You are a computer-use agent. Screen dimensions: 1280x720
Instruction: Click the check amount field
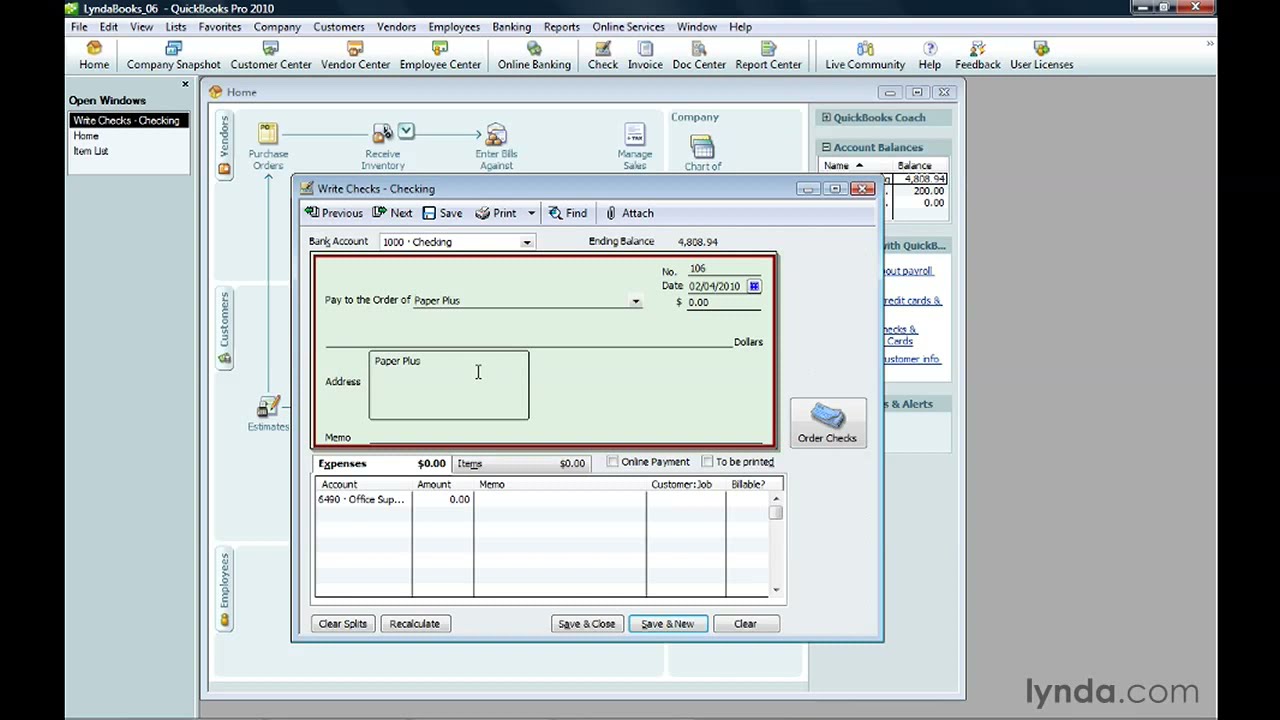723,302
